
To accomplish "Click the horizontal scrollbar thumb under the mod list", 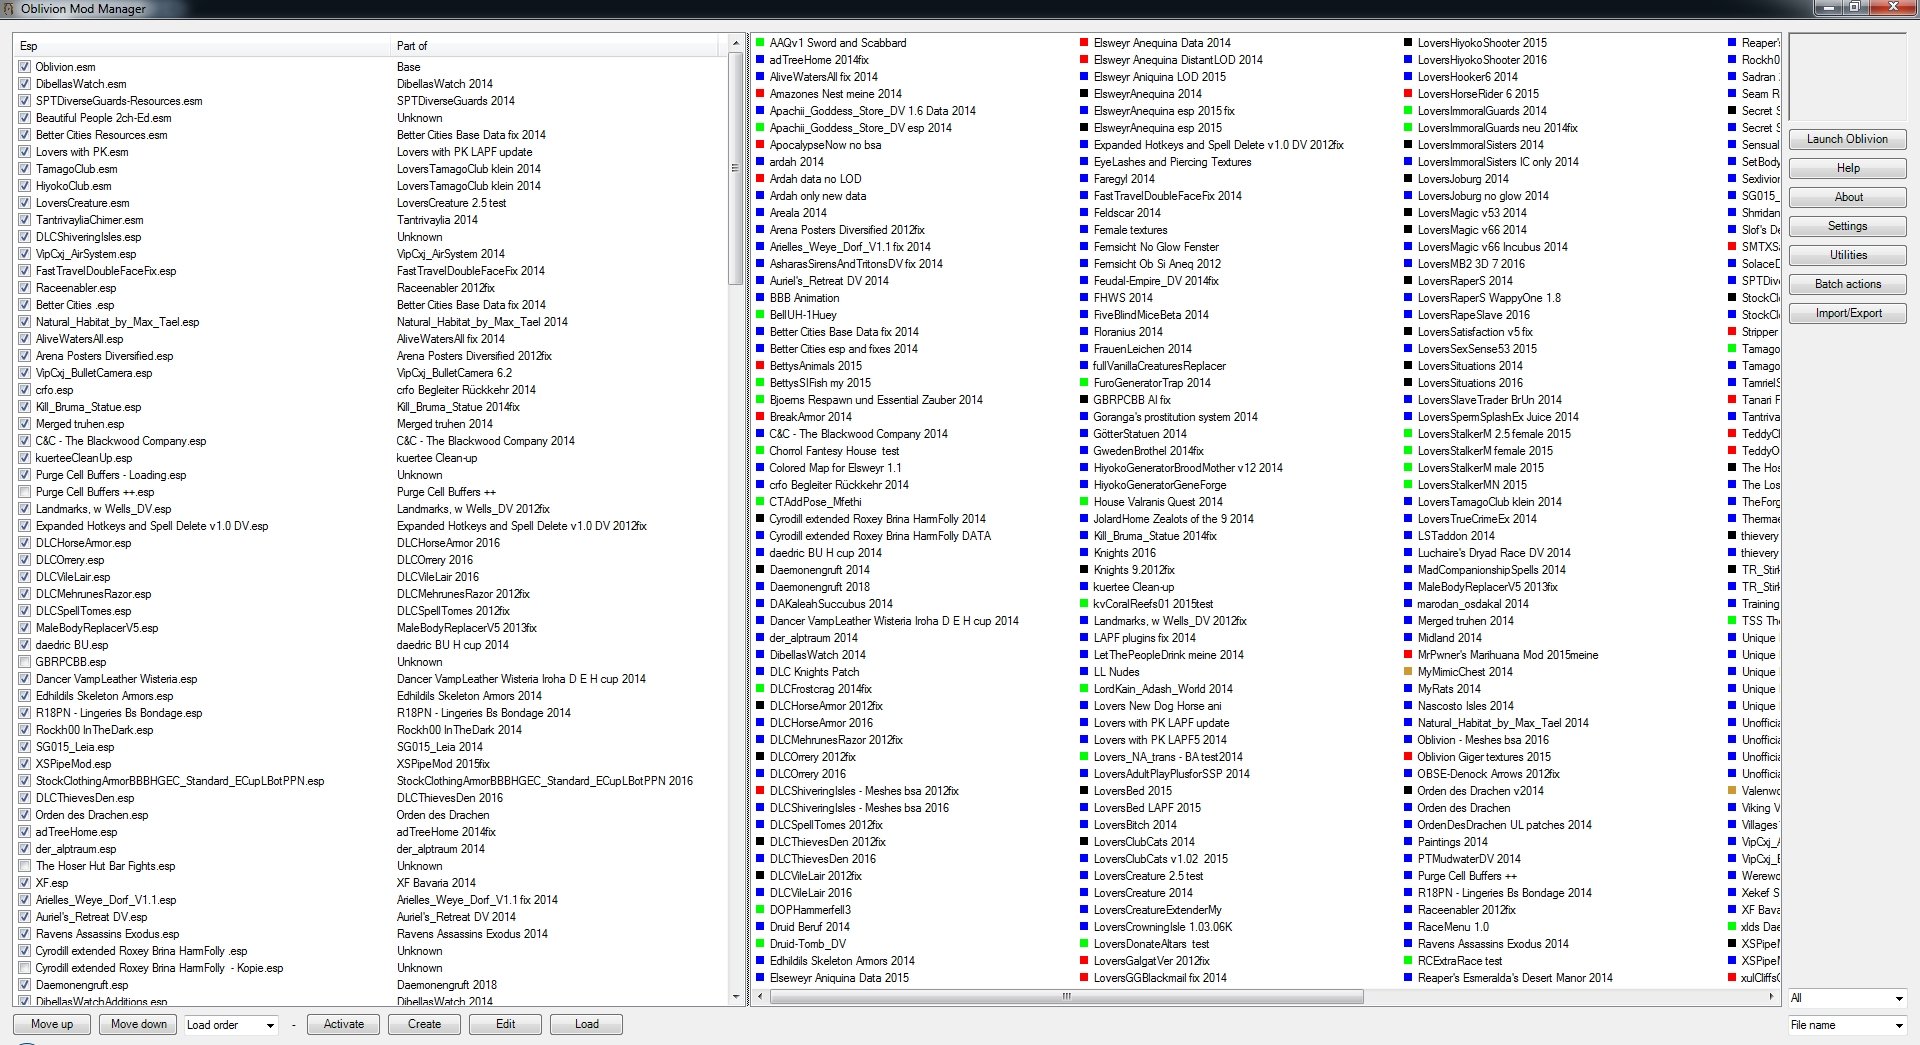I will coord(1066,996).
